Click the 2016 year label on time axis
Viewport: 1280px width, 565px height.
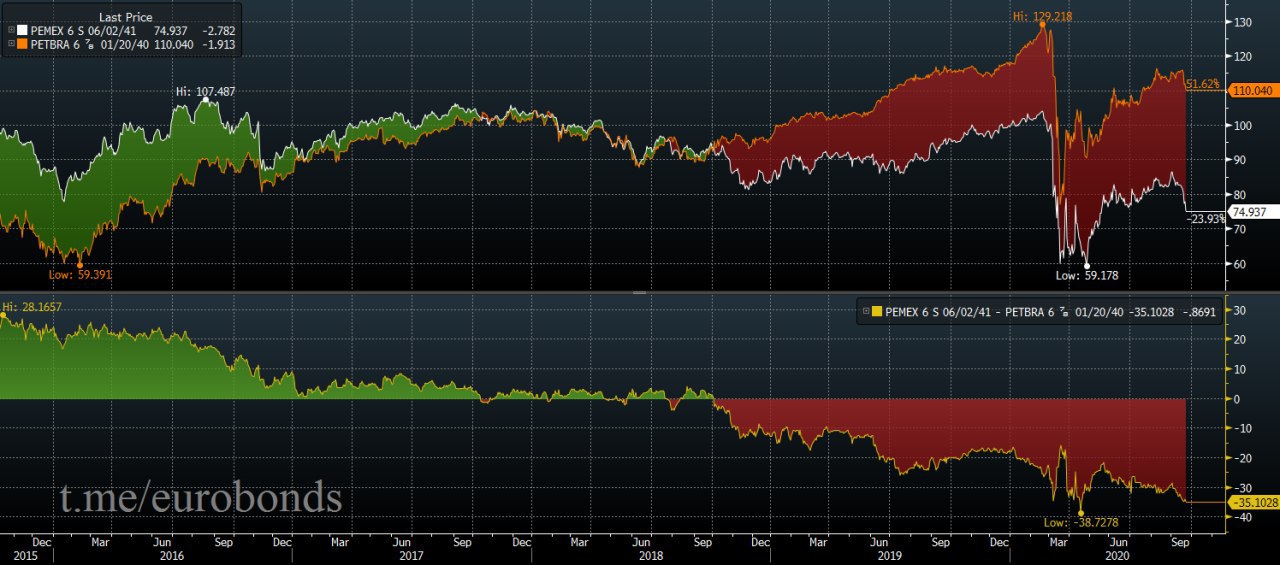pos(174,555)
